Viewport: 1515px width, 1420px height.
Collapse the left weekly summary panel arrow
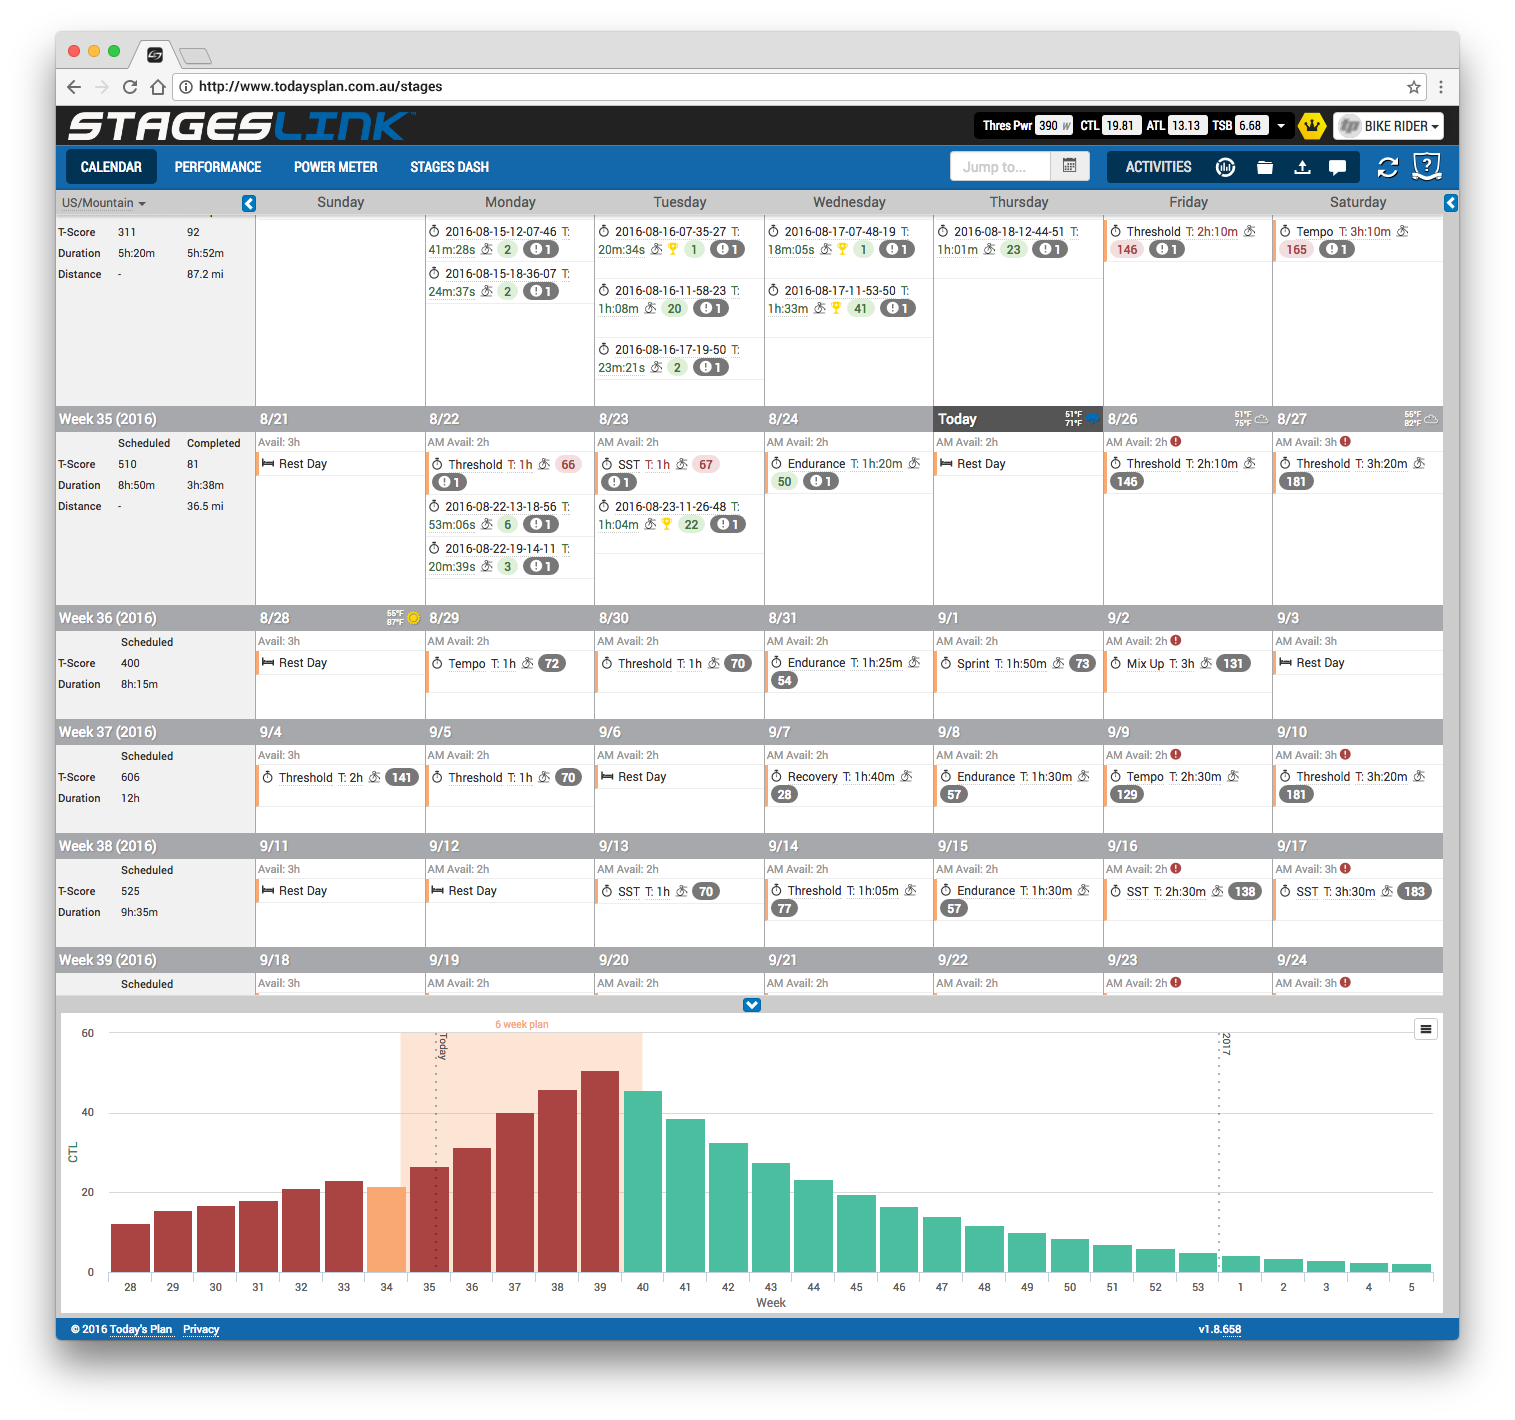pos(249,203)
